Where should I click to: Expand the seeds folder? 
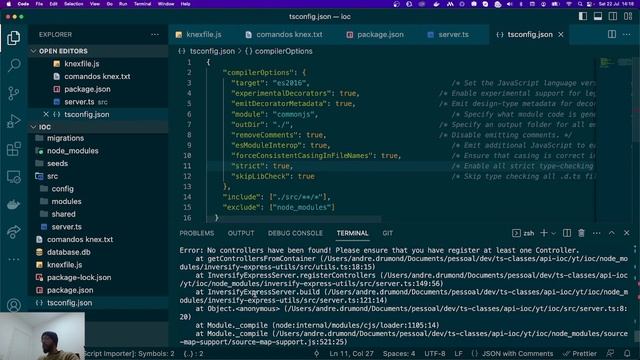(x=57, y=164)
